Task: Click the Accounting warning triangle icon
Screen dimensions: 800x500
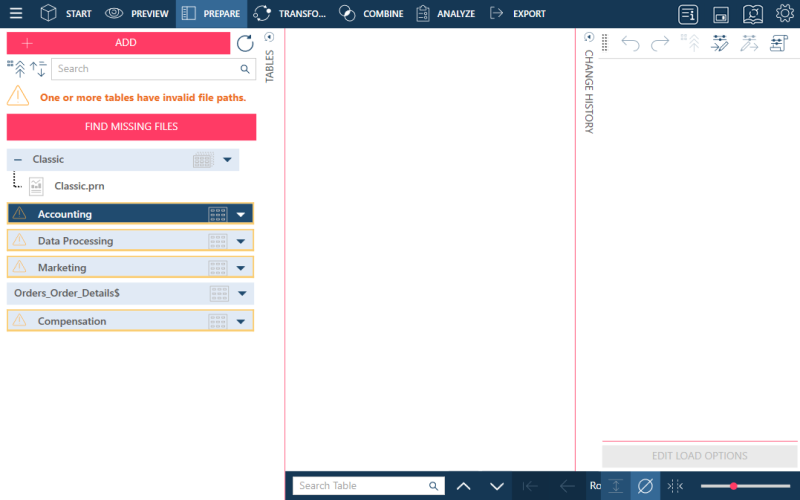Action: point(19,213)
